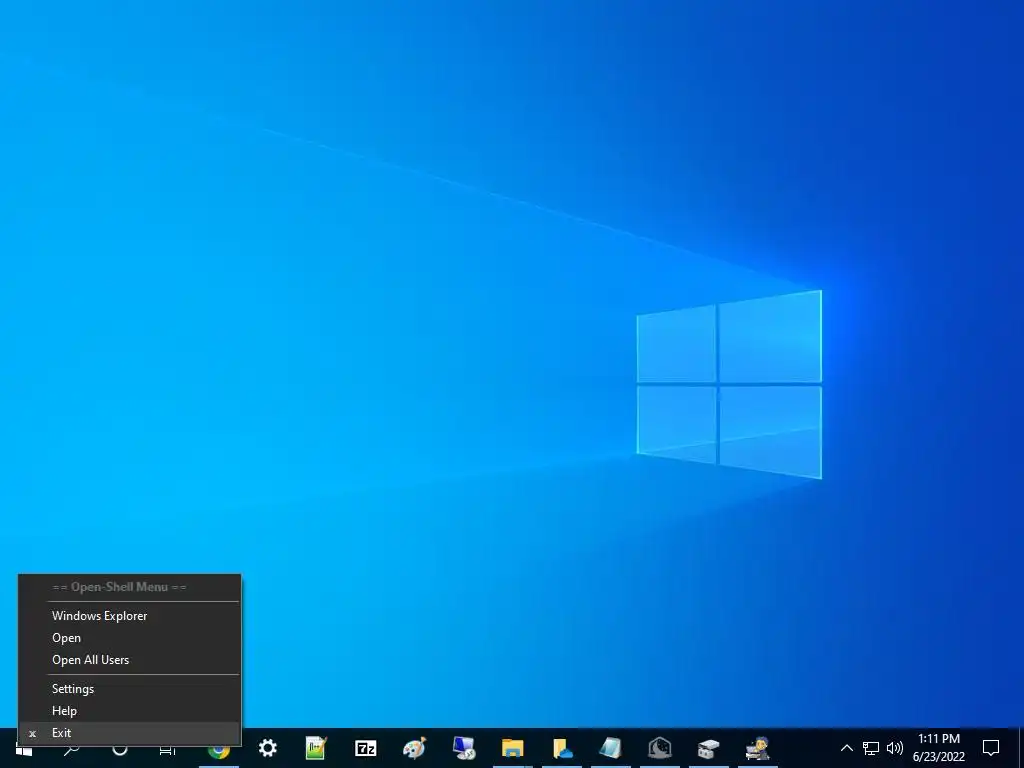Open the gray box app taskbar icon
This screenshot has width=1024, height=768.
pyautogui.click(x=709, y=748)
